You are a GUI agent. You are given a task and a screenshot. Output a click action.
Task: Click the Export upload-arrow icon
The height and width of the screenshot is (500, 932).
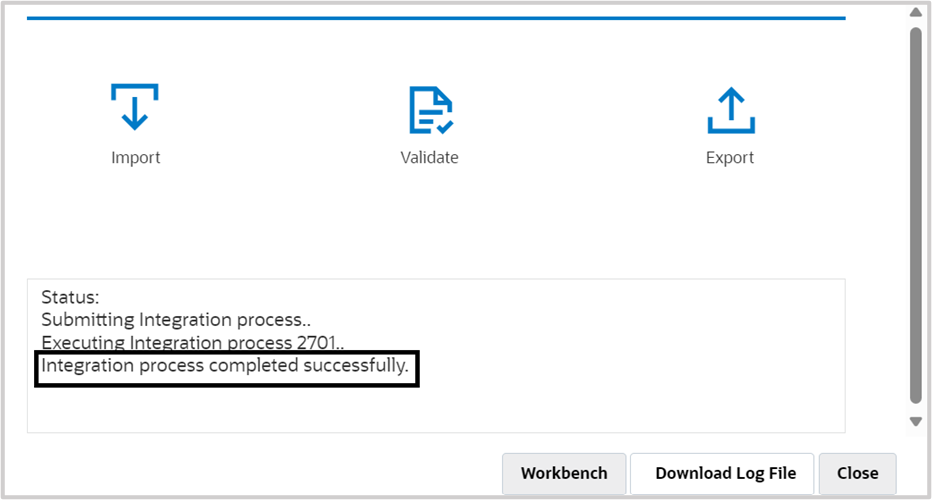[730, 110]
